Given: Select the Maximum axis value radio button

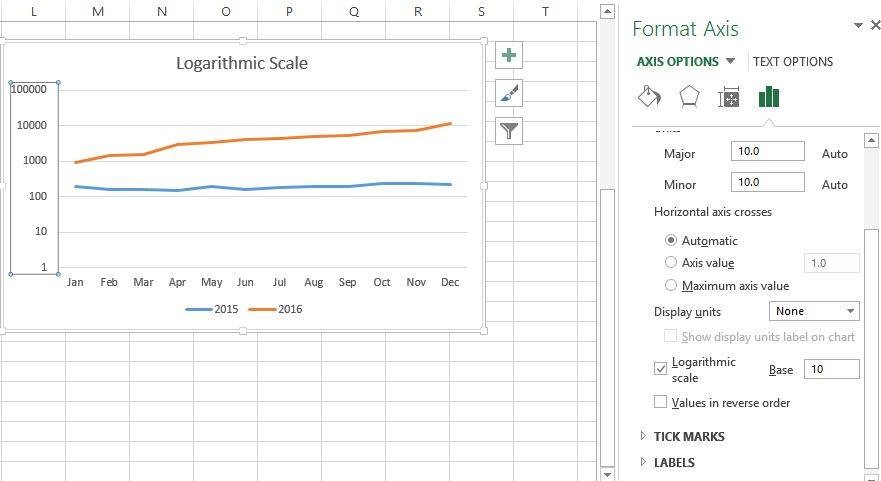Looking at the screenshot, I should pyautogui.click(x=670, y=285).
